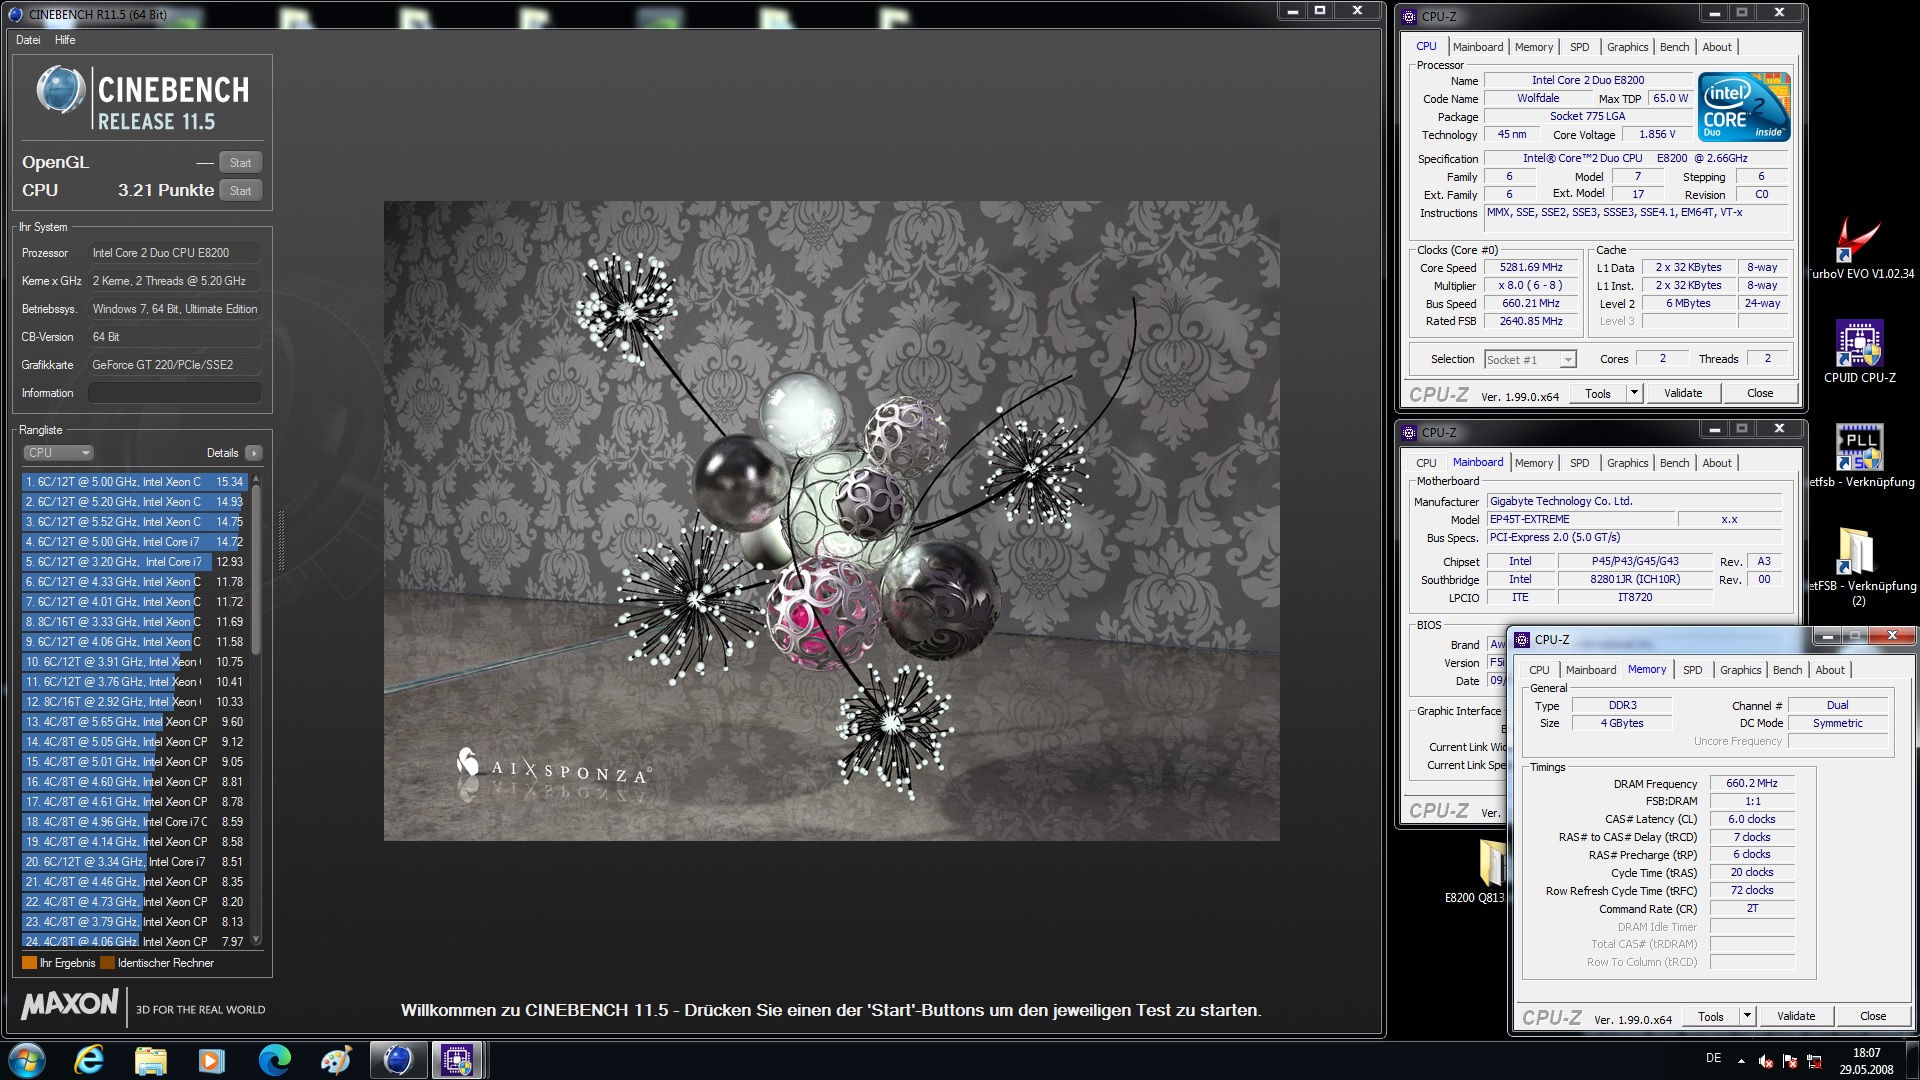This screenshot has width=1920, height=1080.
Task: Click Cinebench logo sphere
Action: [x=61, y=91]
